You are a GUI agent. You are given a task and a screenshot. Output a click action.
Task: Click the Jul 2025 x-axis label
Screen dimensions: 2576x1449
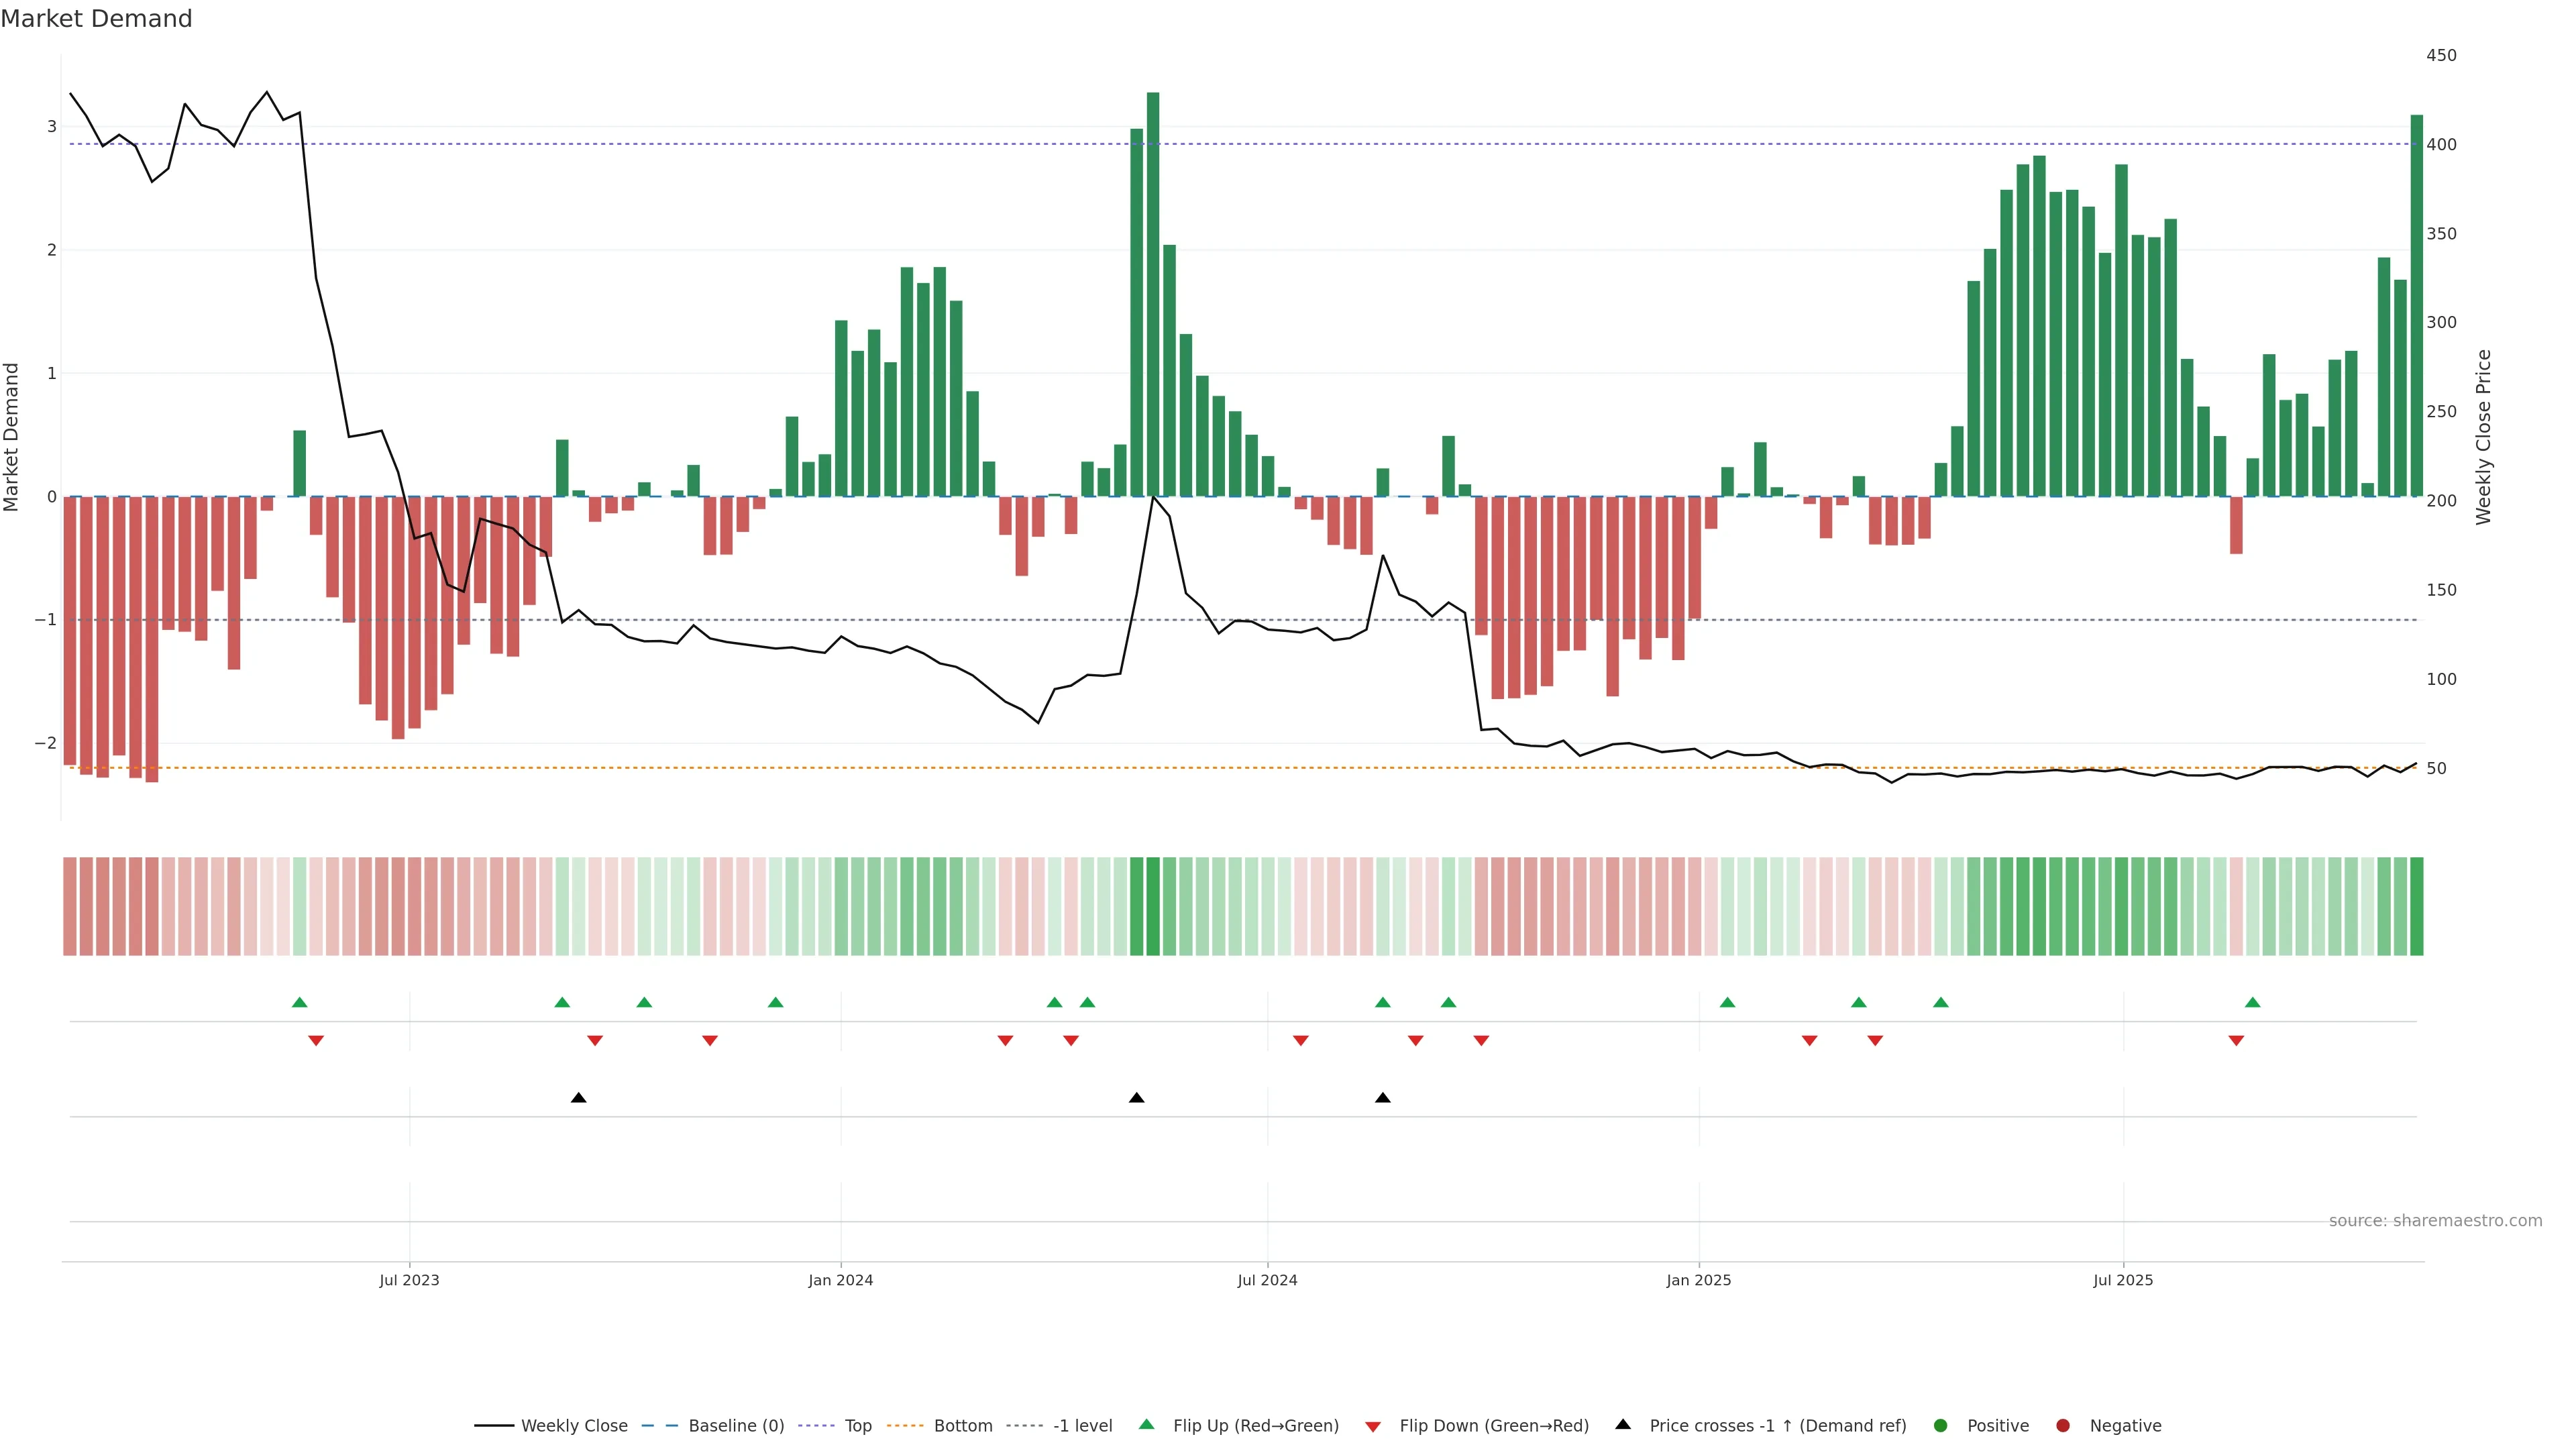(2123, 1280)
